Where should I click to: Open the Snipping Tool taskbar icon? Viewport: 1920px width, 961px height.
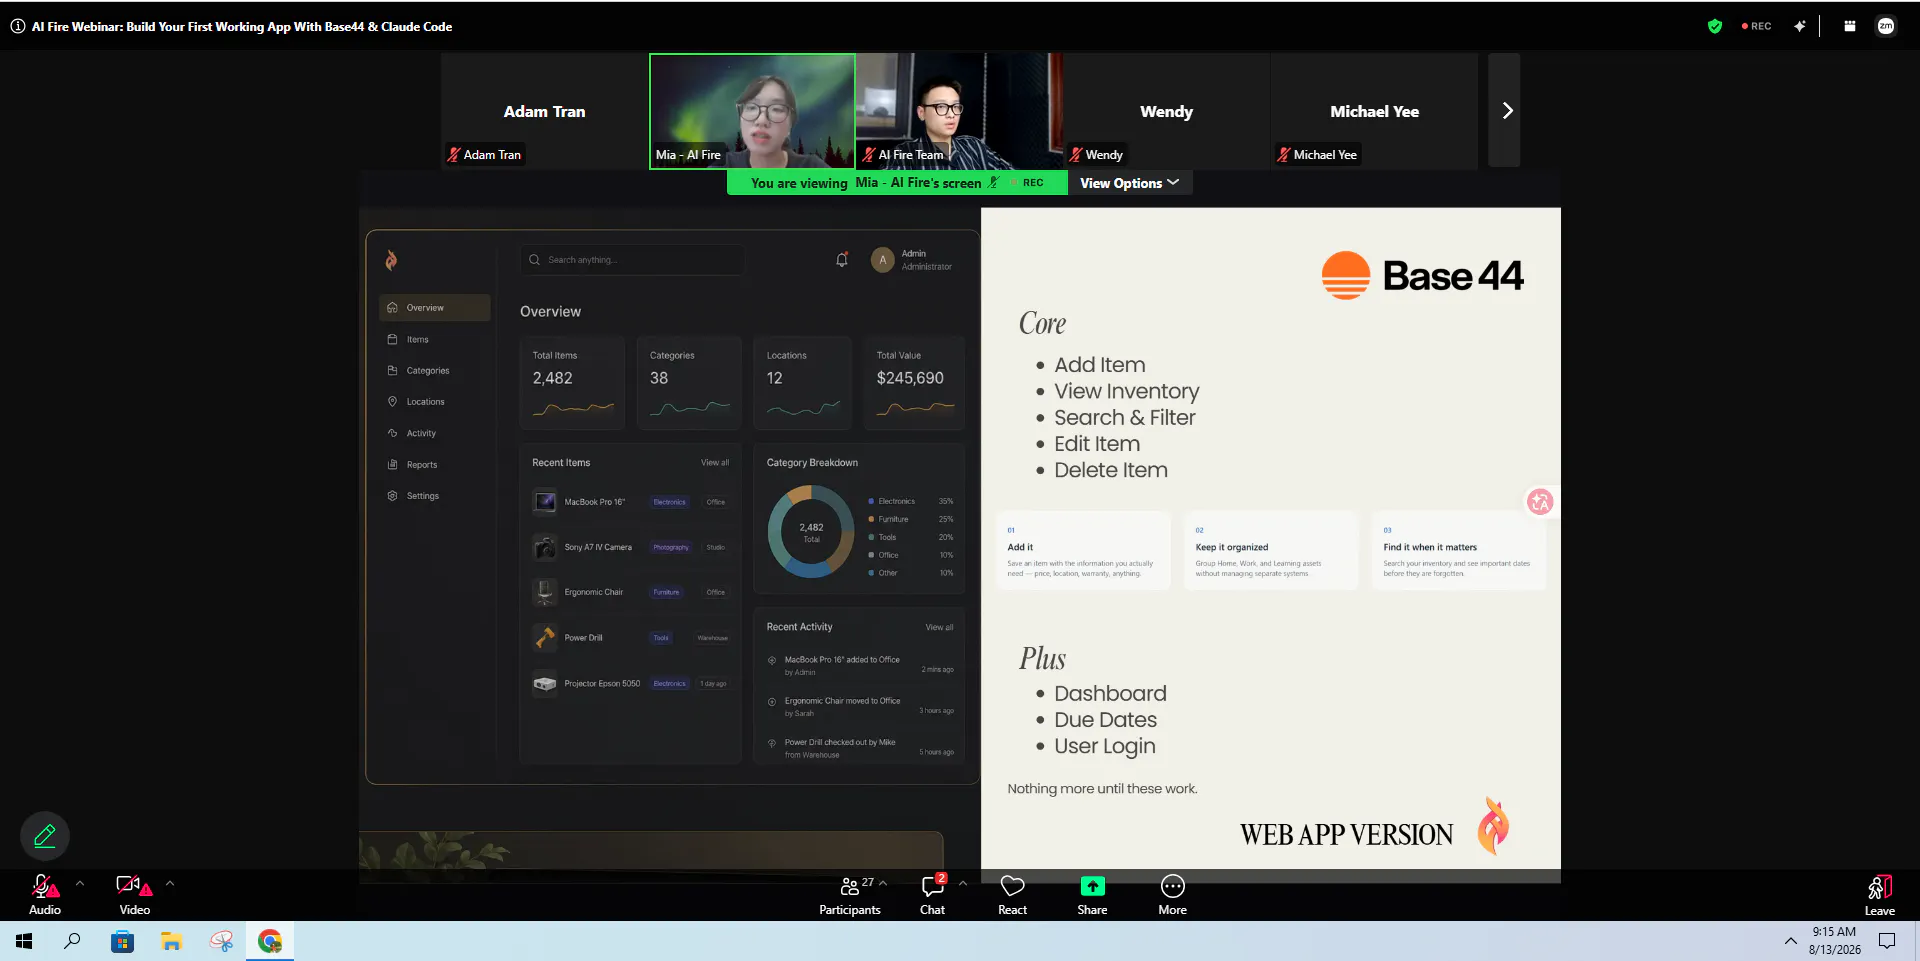221,941
